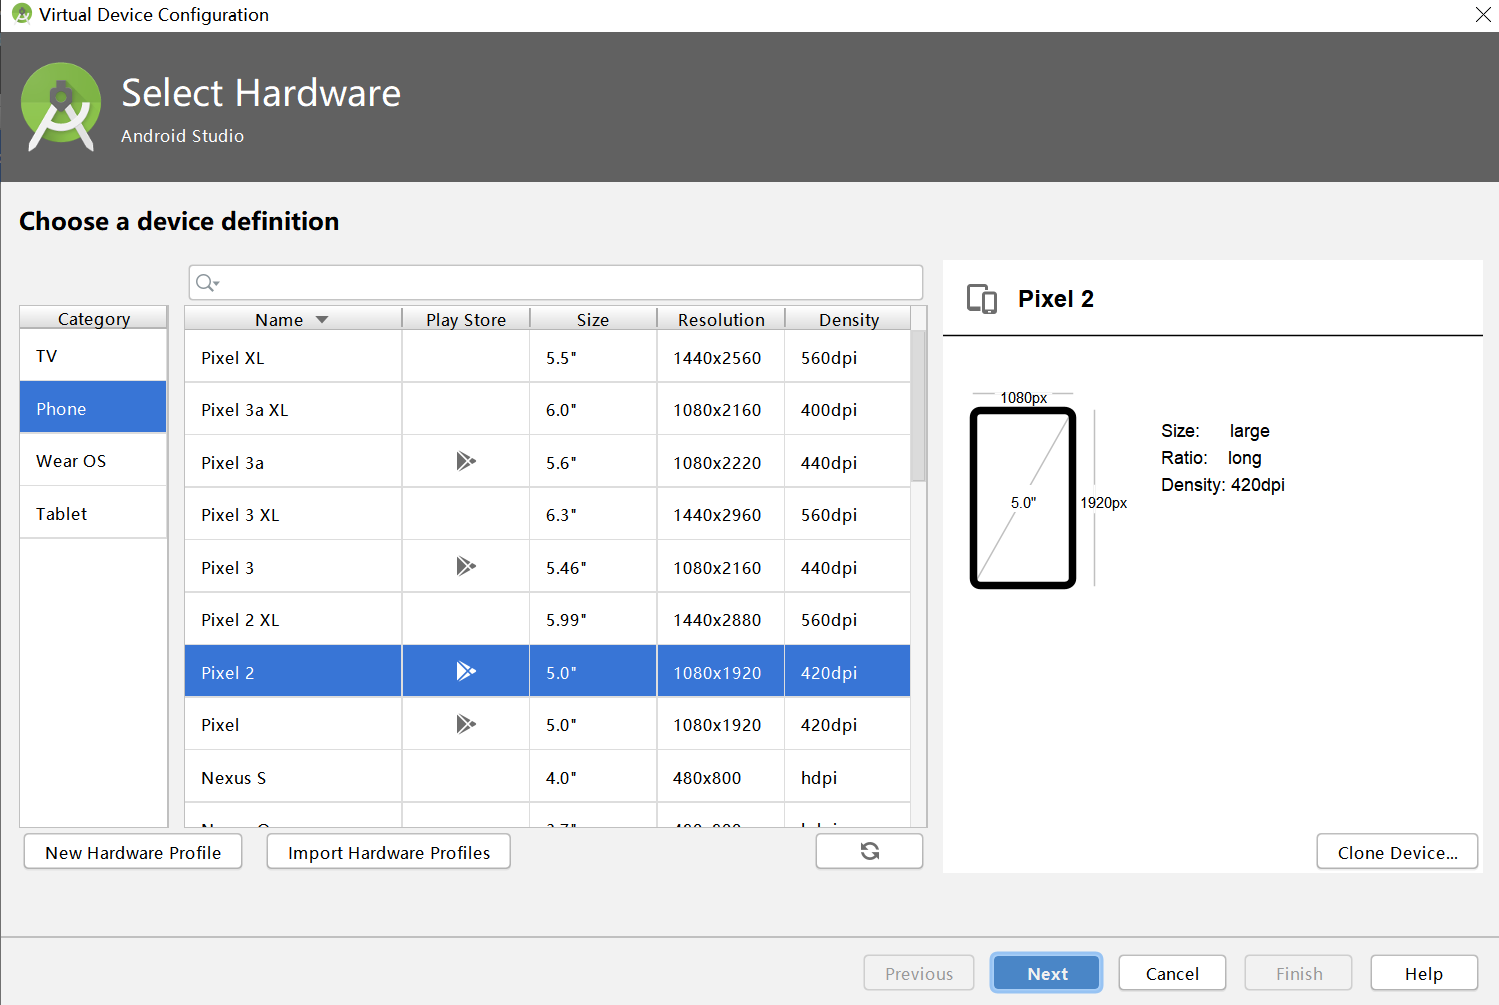Click the device preview phone outline diagram

pos(1023,498)
